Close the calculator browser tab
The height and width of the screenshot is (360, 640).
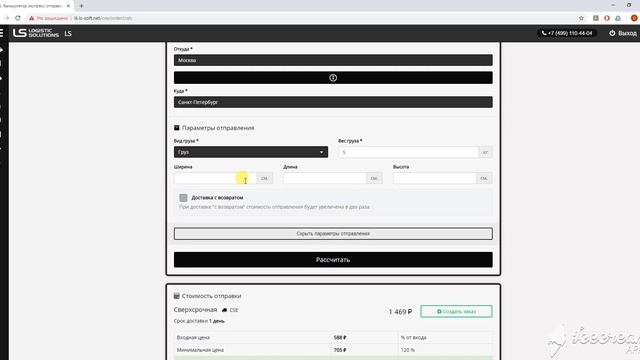click(68, 6)
